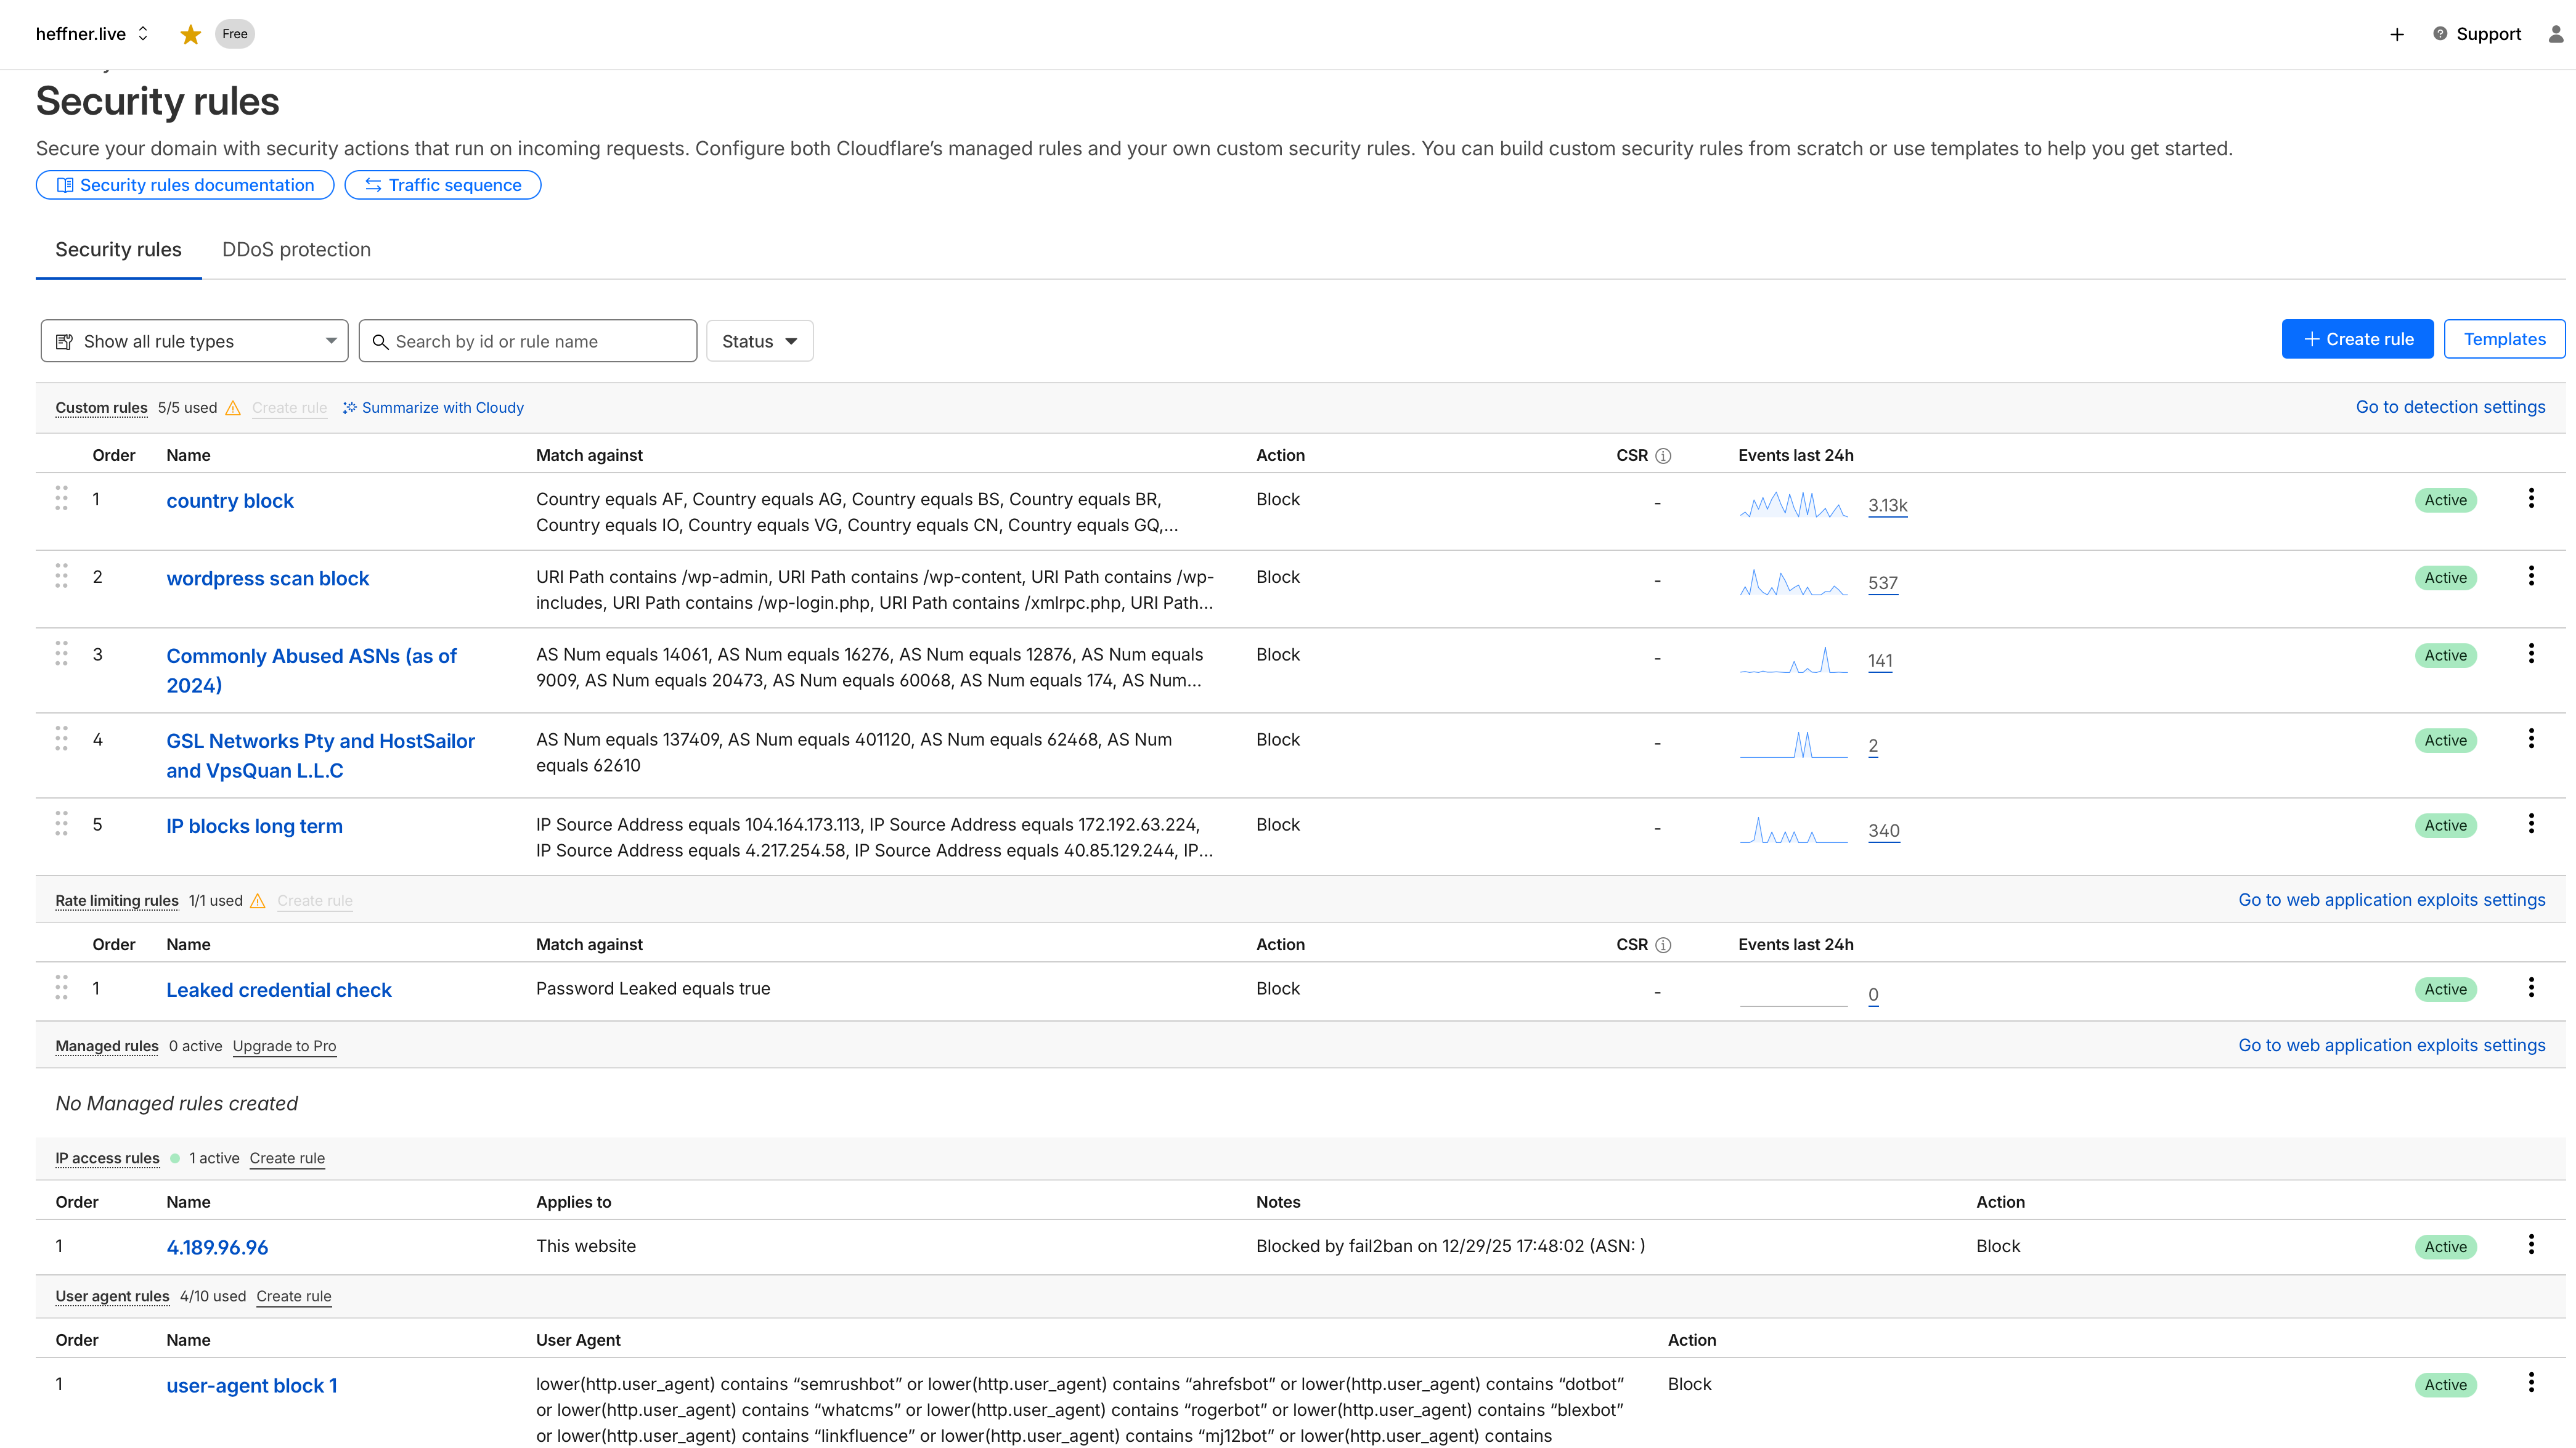The height and width of the screenshot is (1448, 2576).
Task: Select the Security rules tab
Action: (118, 249)
